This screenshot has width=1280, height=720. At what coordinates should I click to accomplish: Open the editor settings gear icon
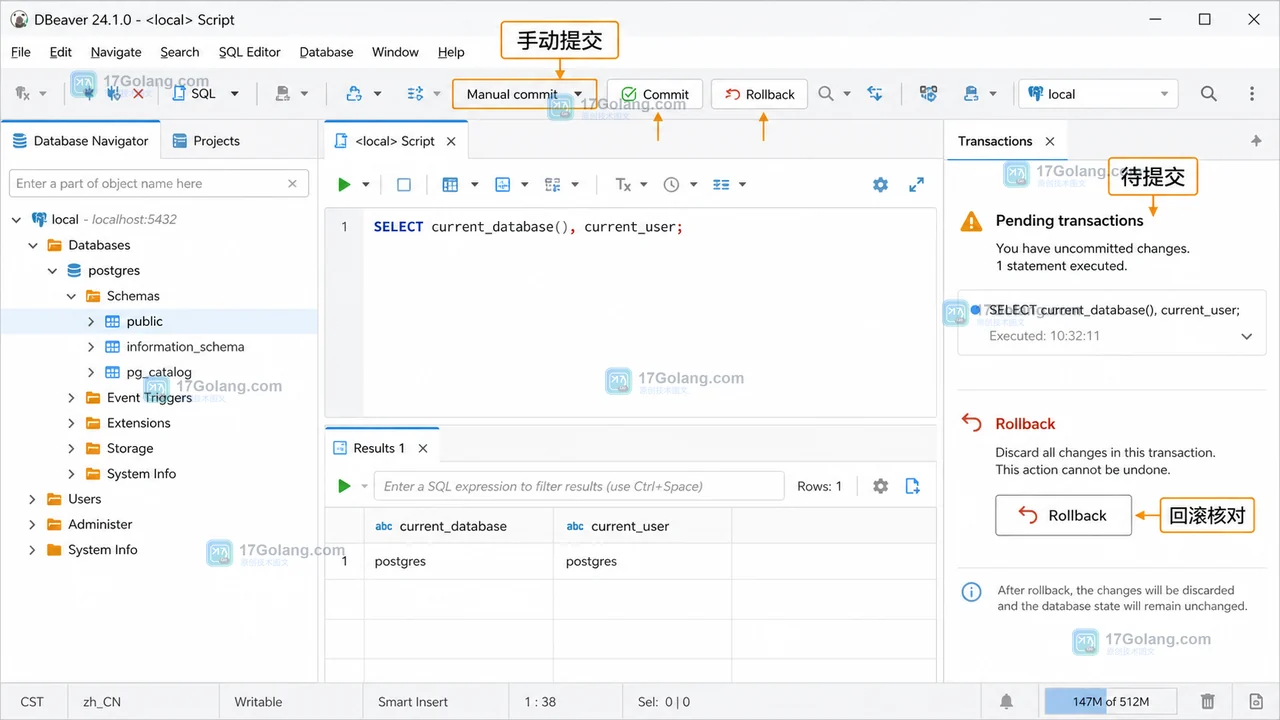pos(880,184)
